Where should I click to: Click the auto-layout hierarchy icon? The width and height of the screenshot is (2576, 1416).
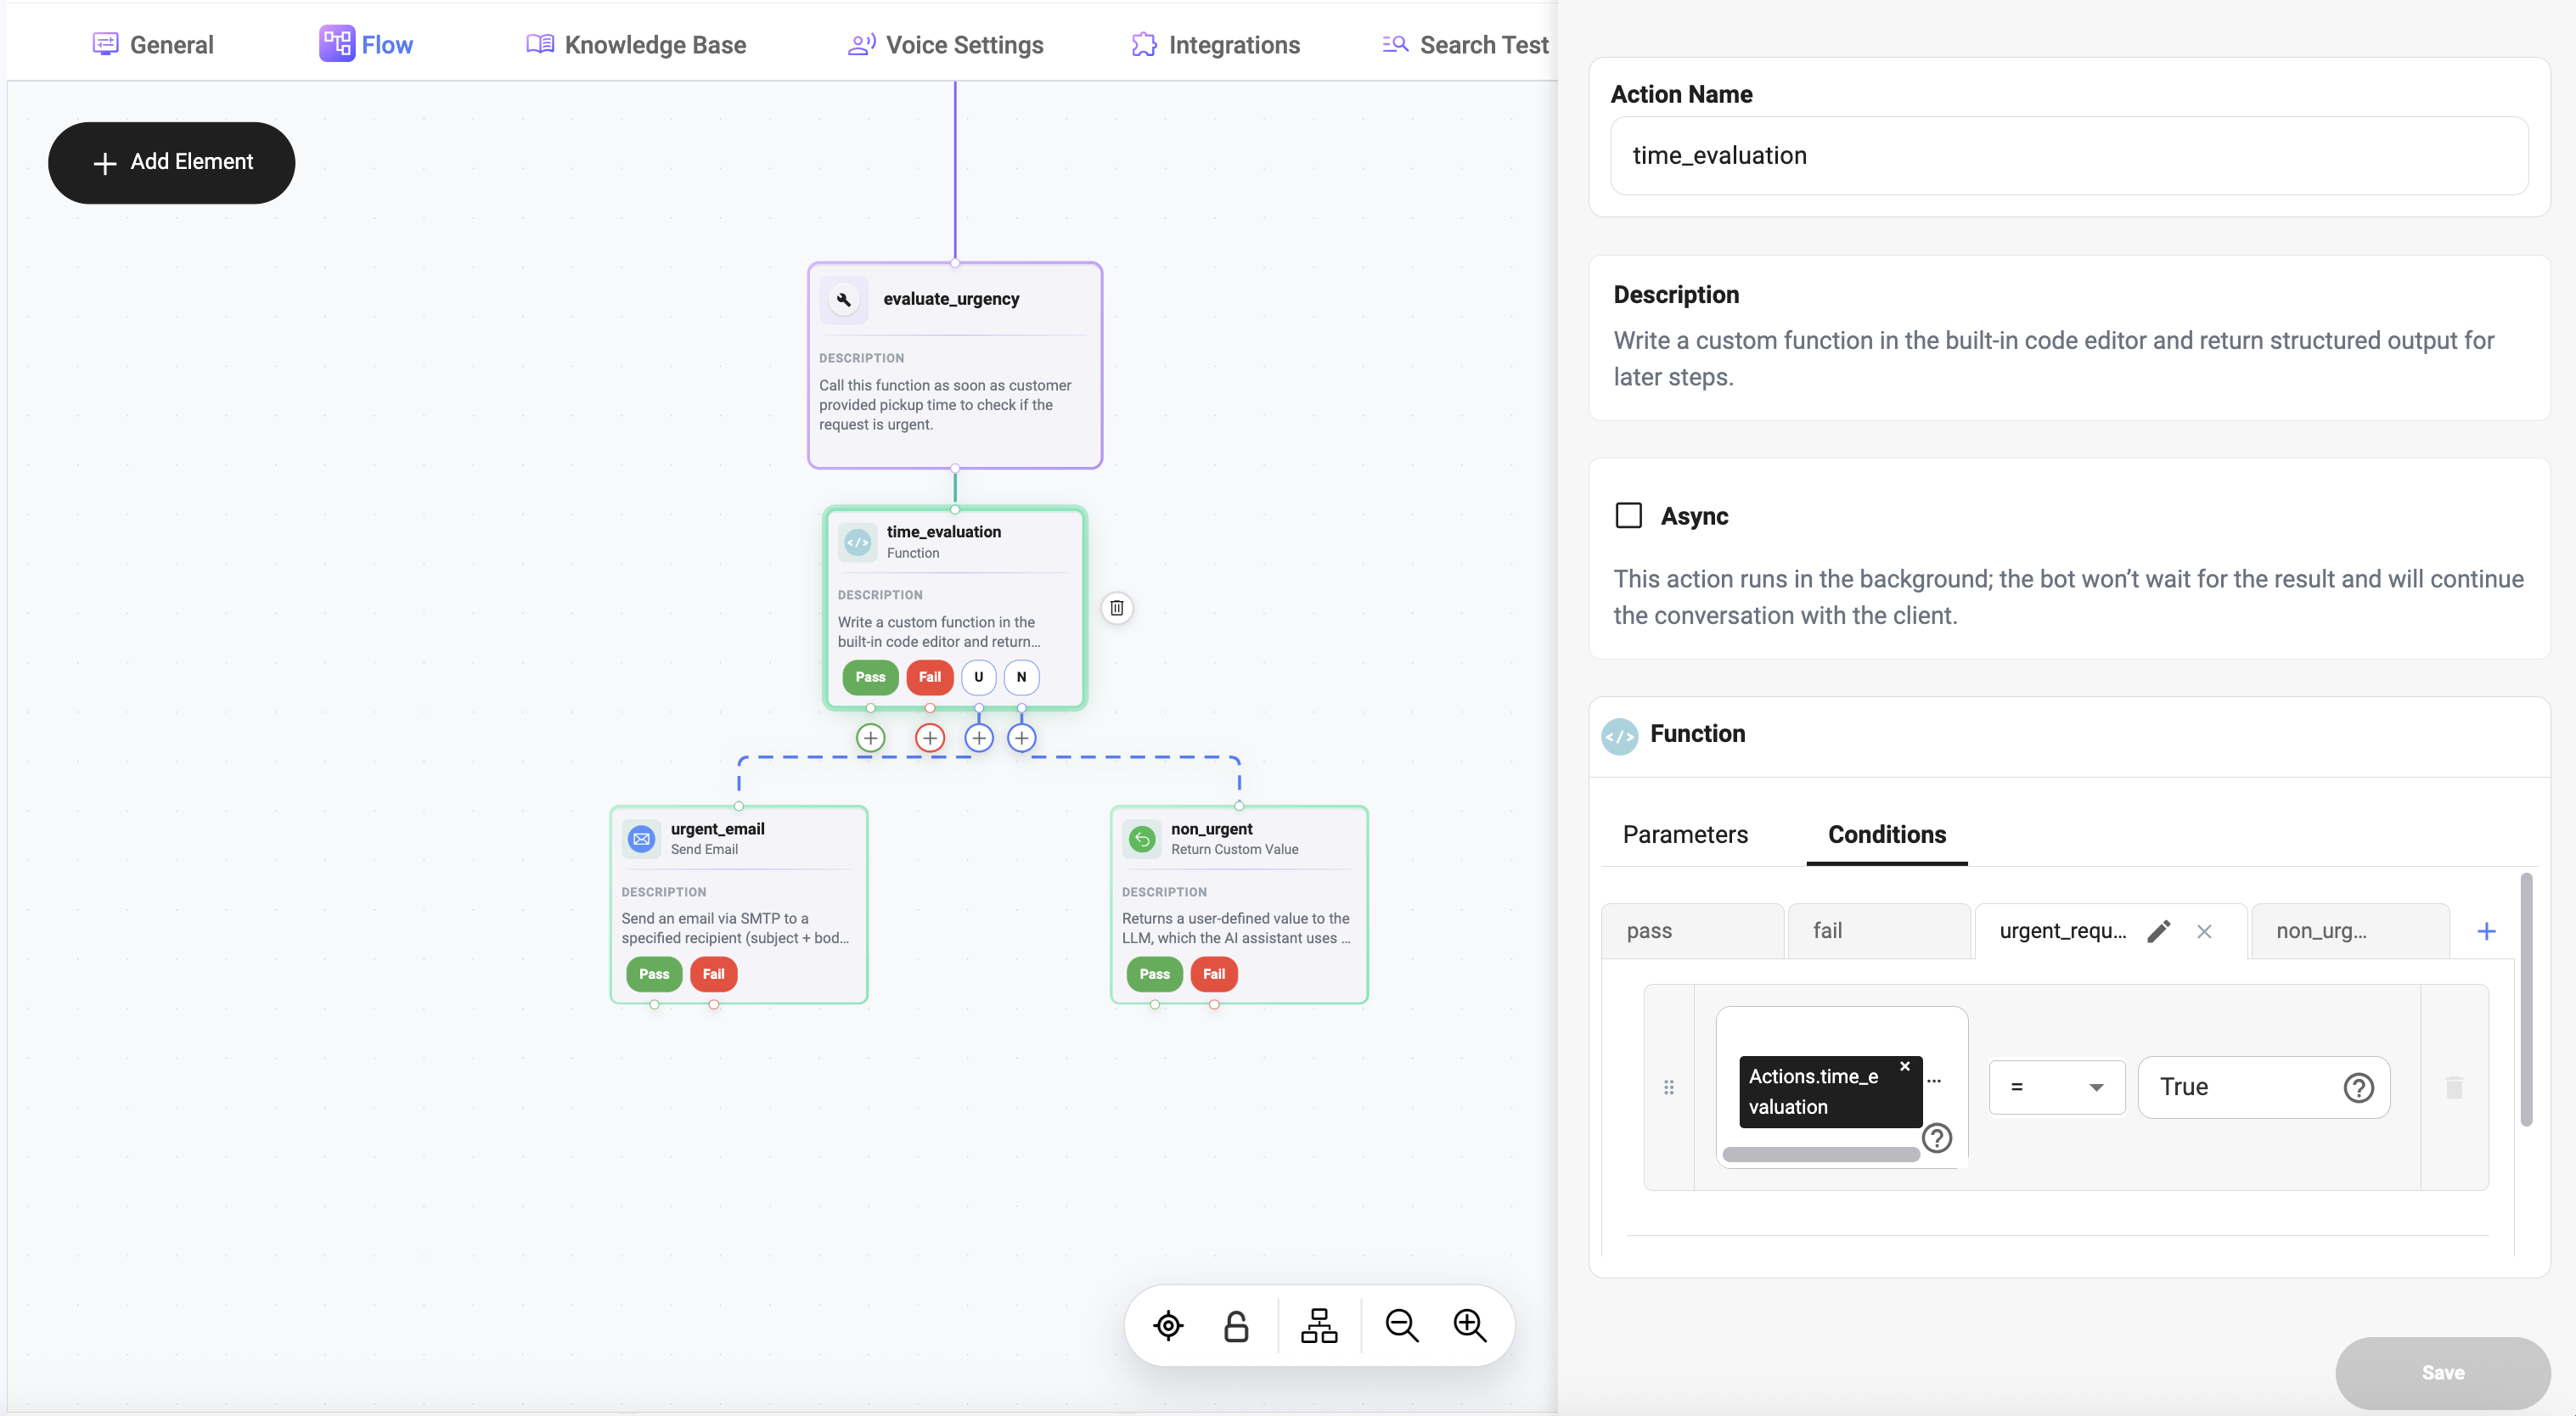pyautogui.click(x=1318, y=1326)
